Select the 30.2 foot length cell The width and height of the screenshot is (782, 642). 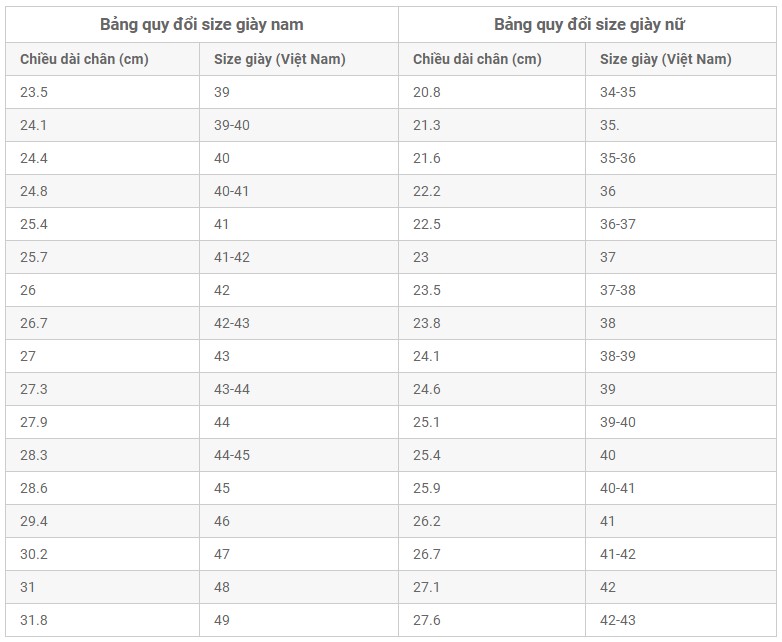34,554
